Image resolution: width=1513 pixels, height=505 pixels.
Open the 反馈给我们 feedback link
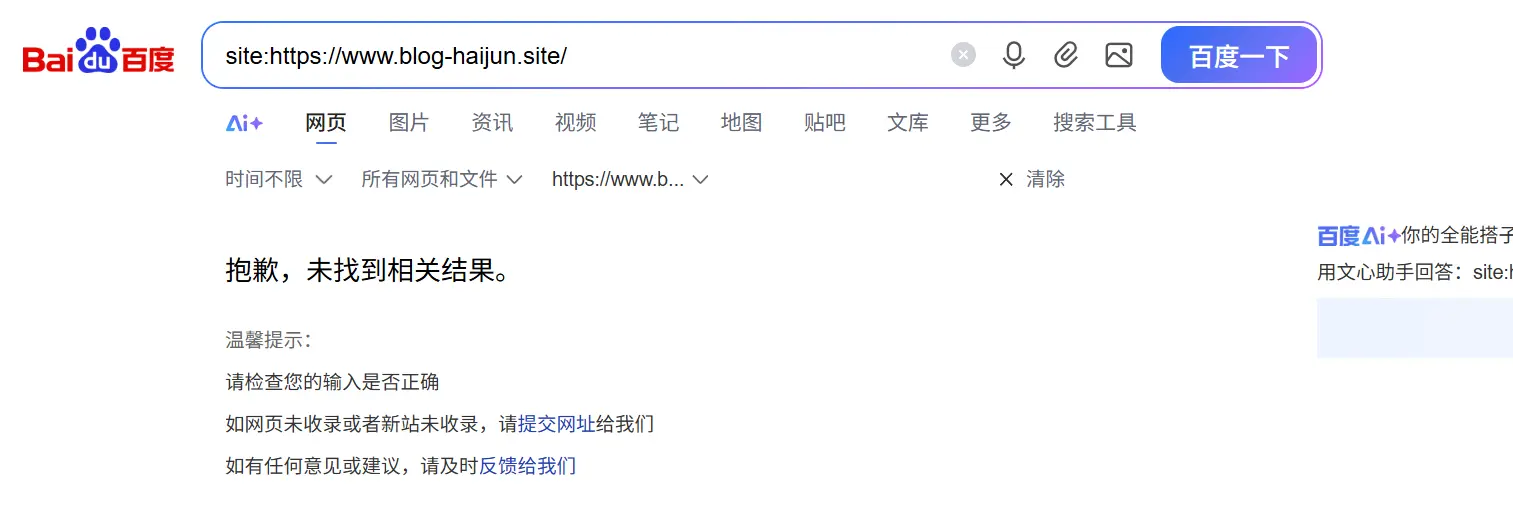pos(527,466)
